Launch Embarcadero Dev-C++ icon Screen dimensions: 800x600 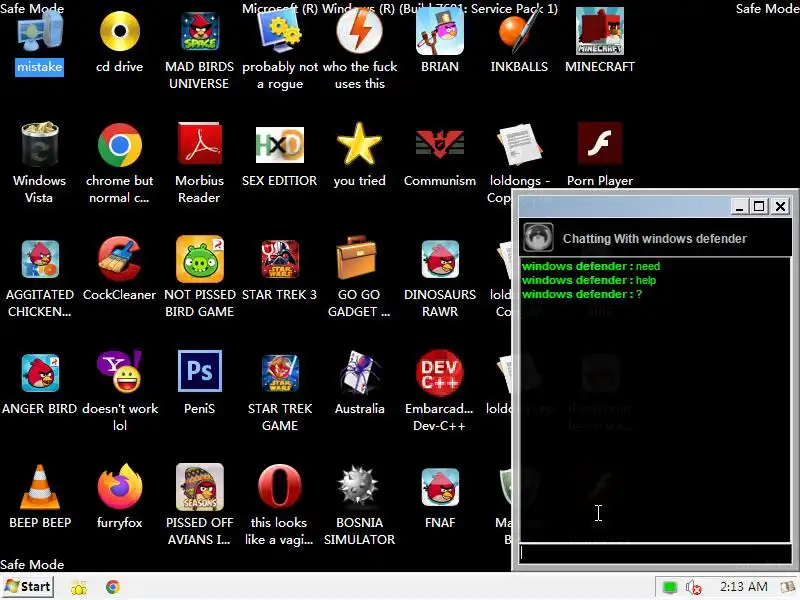440,372
